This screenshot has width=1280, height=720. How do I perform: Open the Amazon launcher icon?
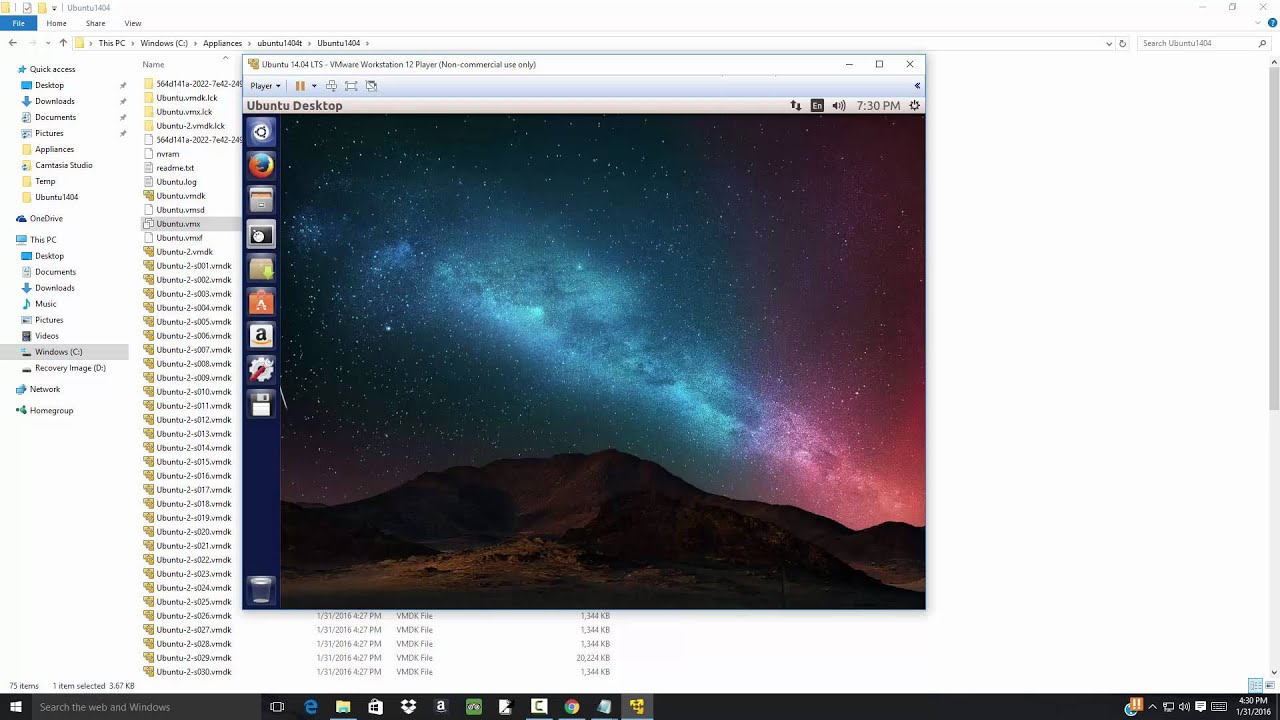(x=261, y=337)
